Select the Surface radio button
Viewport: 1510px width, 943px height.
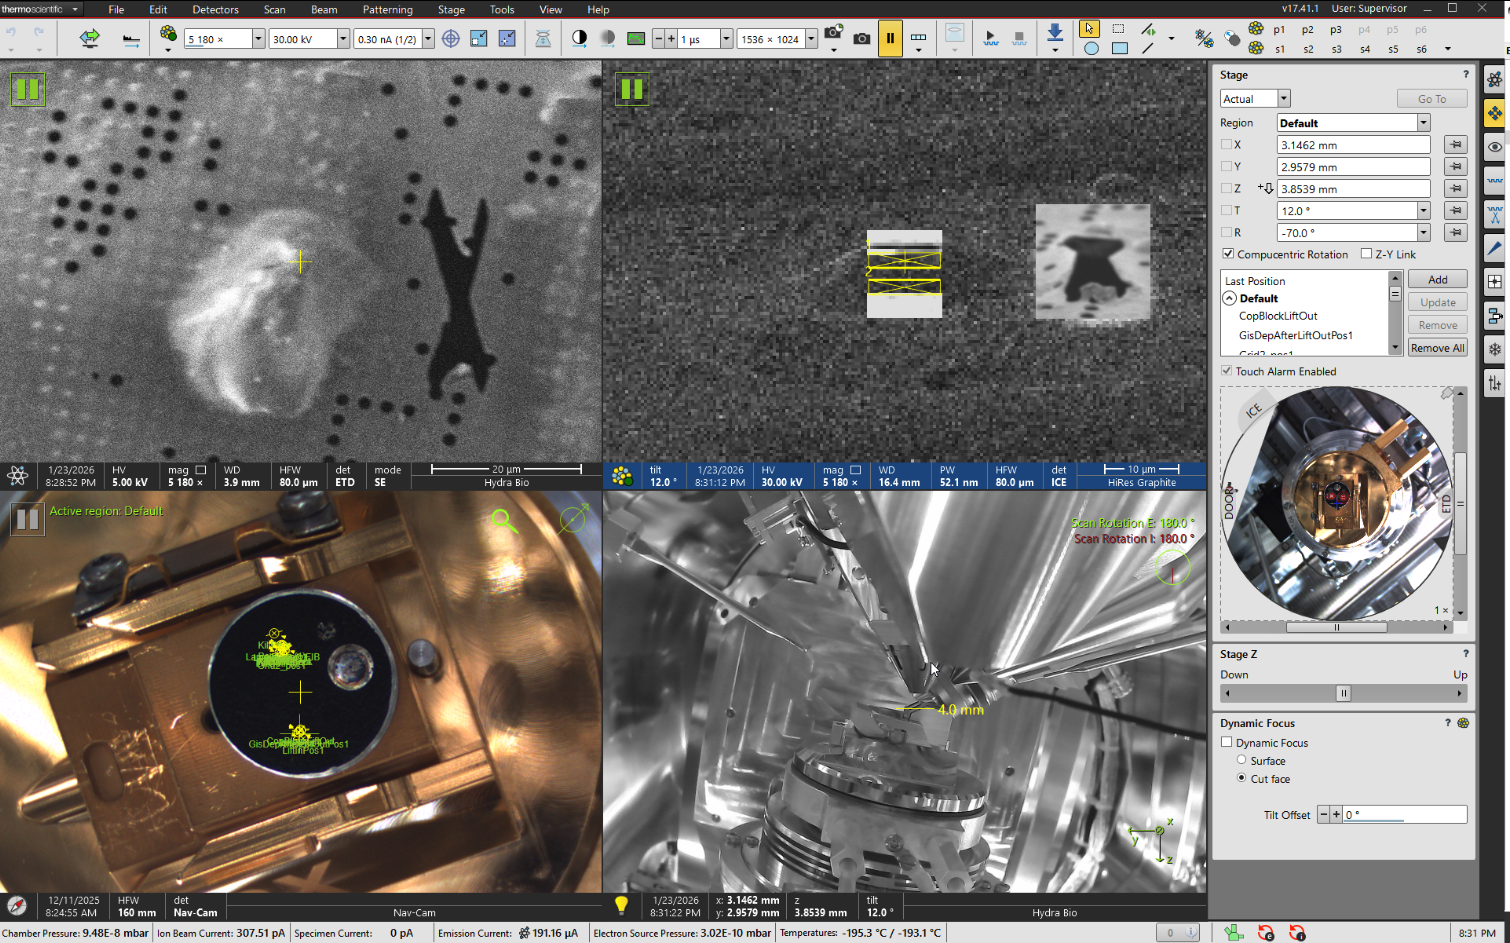click(1242, 761)
